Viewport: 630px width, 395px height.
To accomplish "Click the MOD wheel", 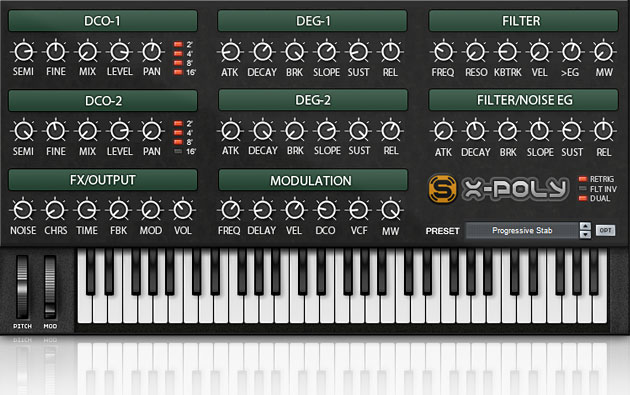I will [50, 287].
